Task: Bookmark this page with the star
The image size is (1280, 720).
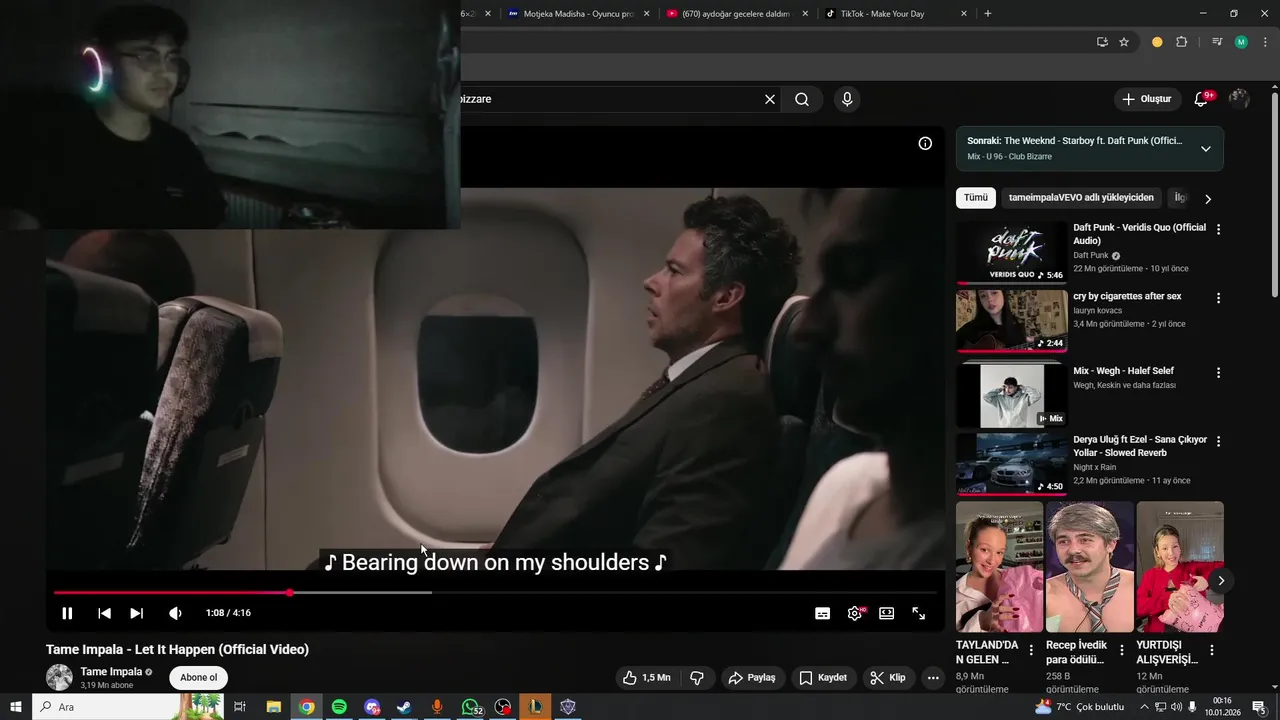Action: click(x=1124, y=42)
